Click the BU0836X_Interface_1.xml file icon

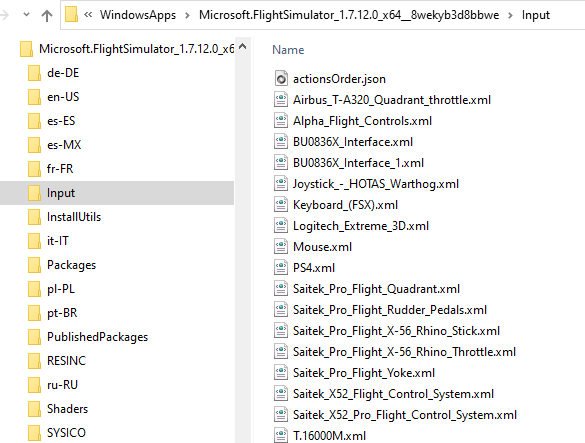click(x=281, y=163)
